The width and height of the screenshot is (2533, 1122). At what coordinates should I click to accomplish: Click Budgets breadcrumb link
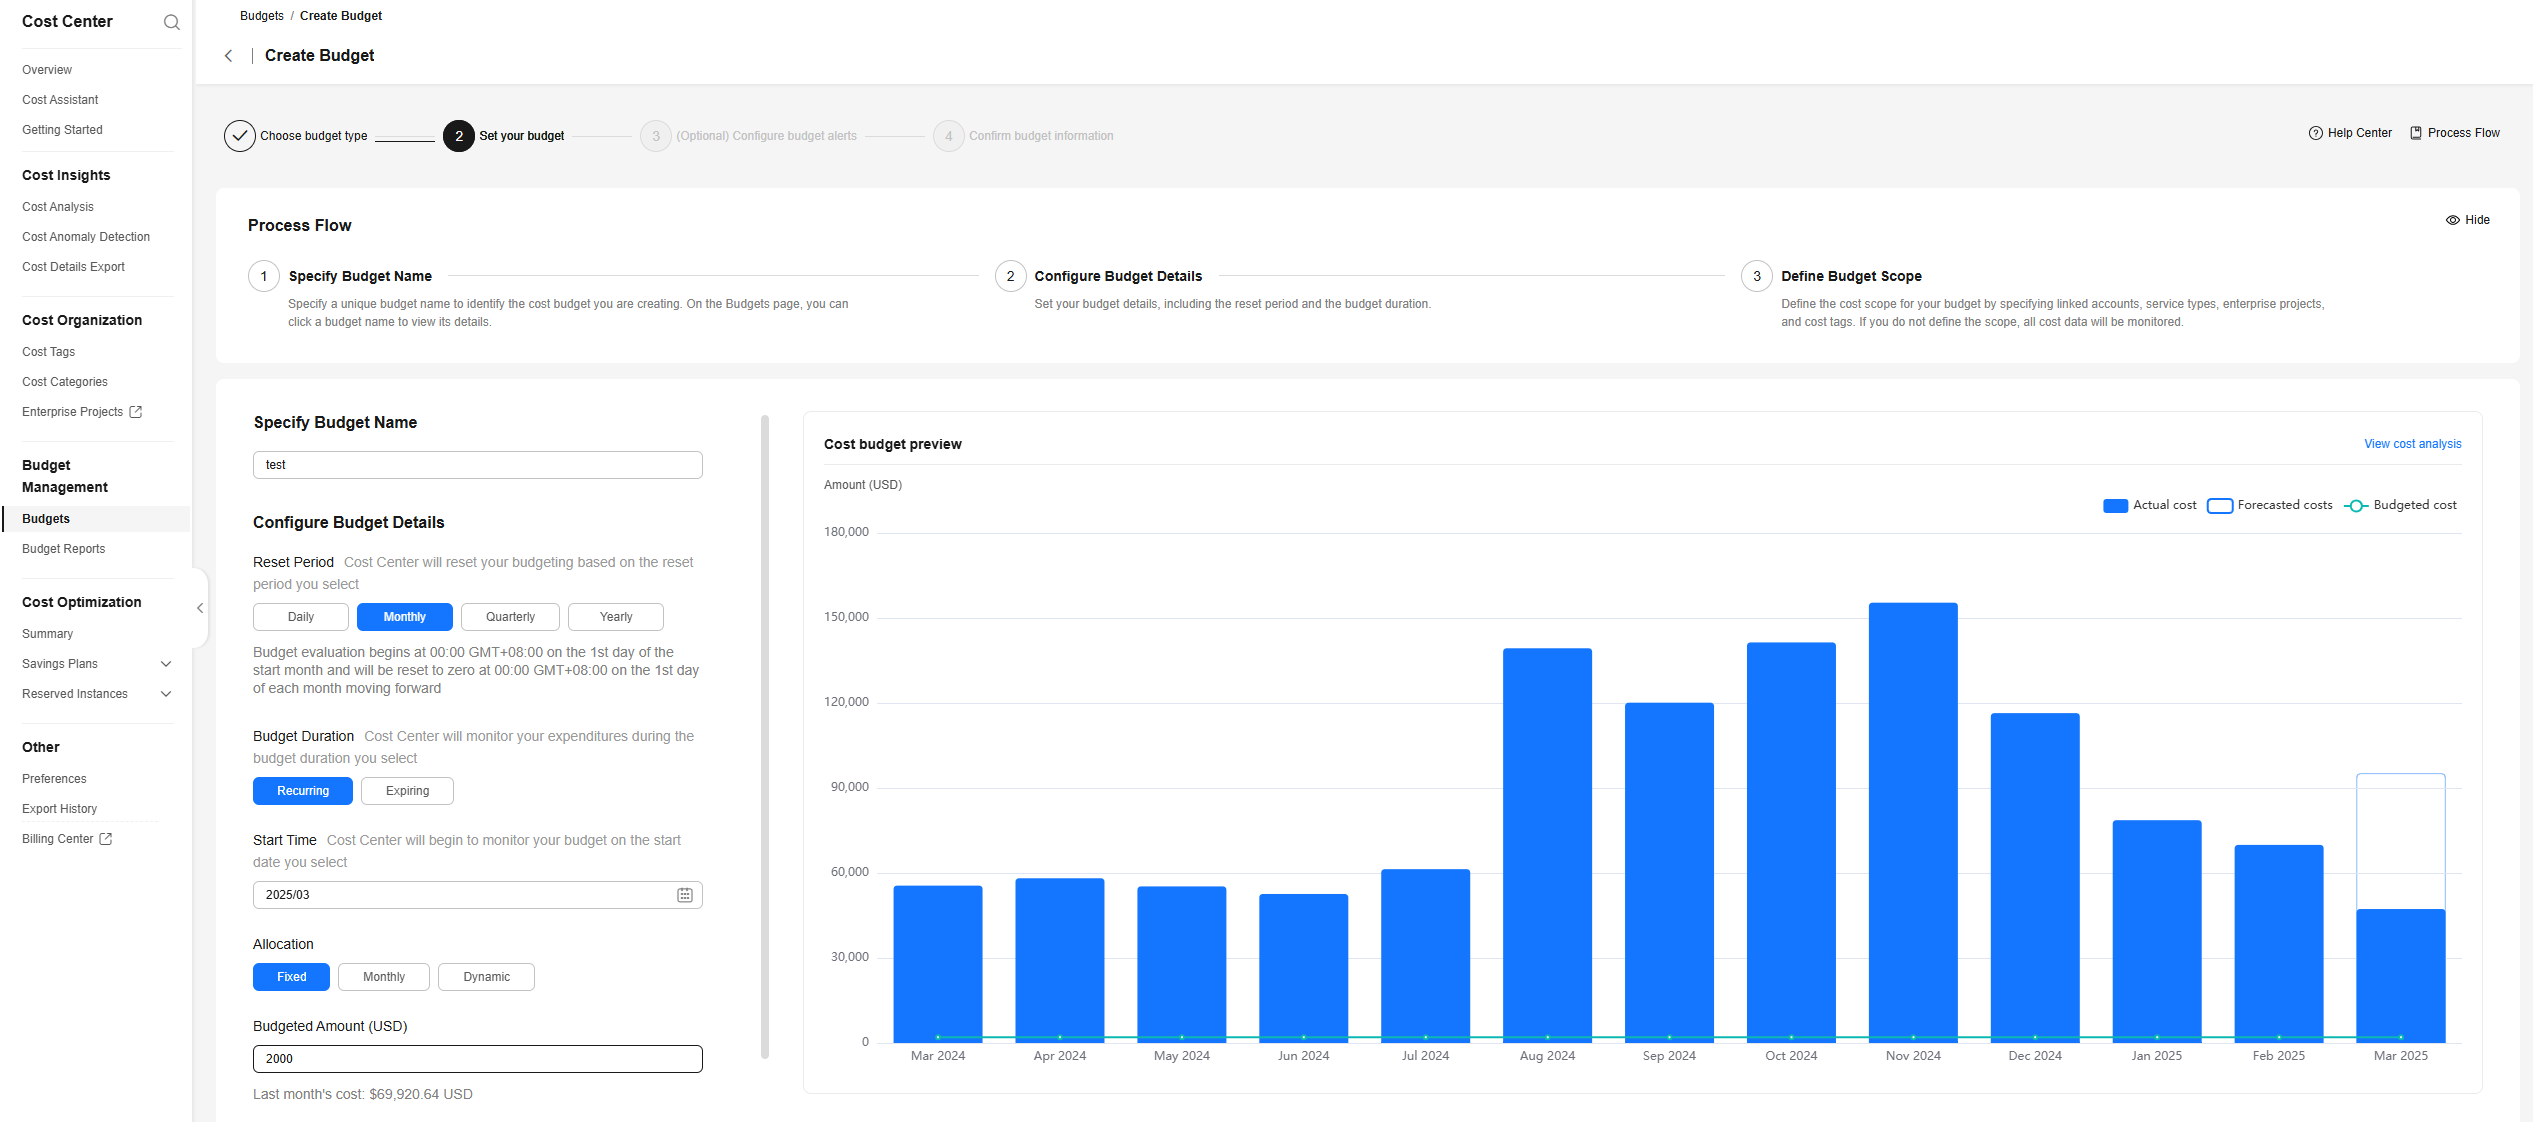[x=262, y=16]
